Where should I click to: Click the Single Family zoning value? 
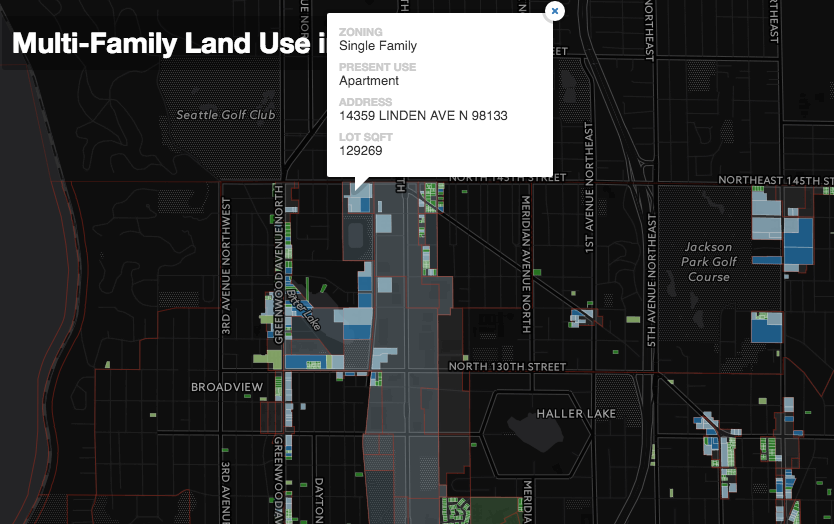[378, 46]
